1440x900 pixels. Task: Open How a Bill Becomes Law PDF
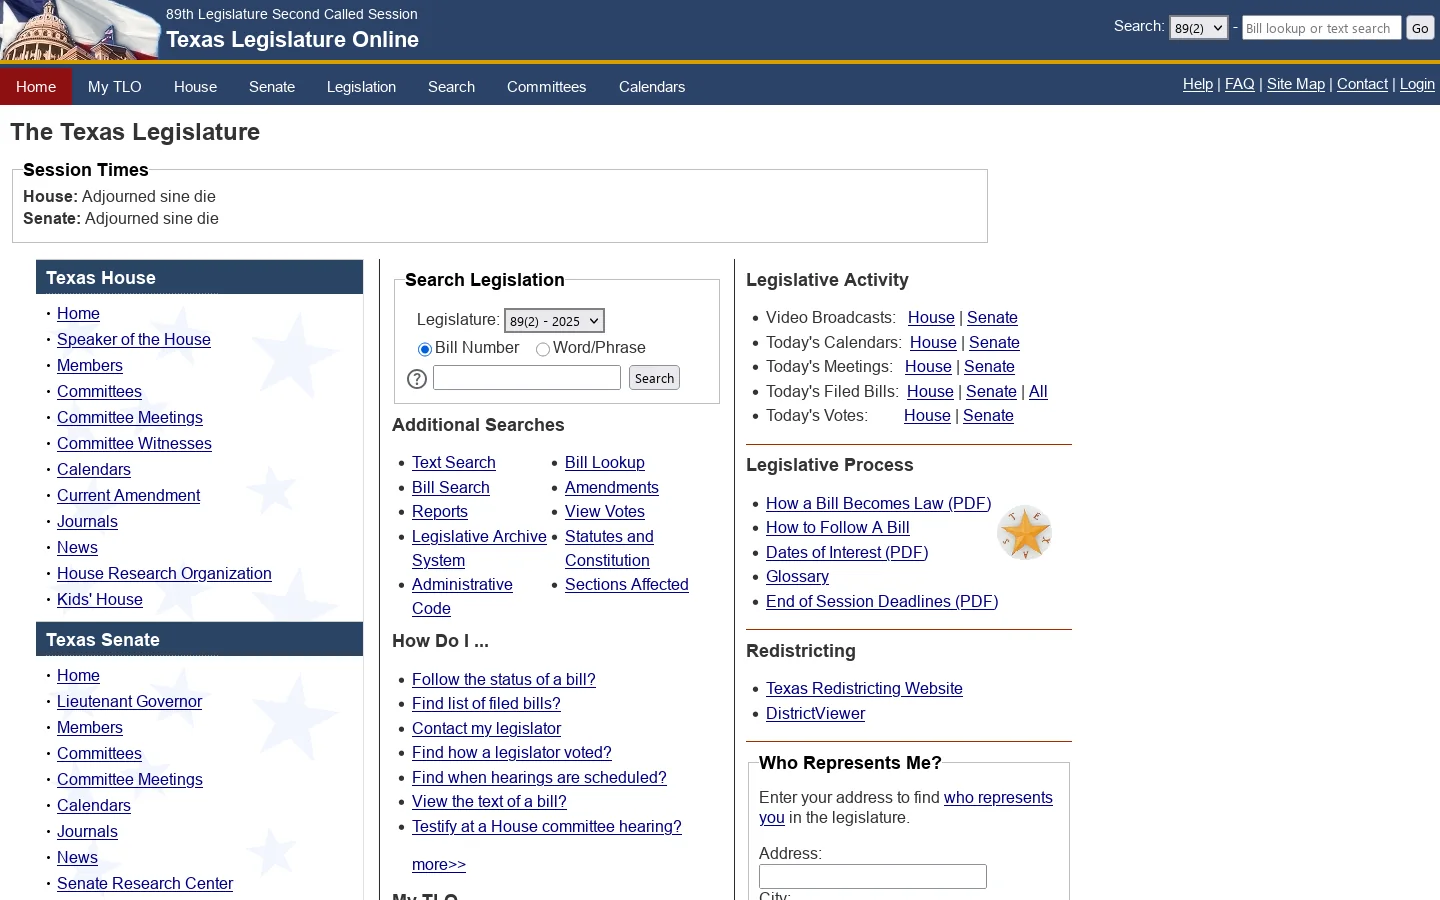878,504
